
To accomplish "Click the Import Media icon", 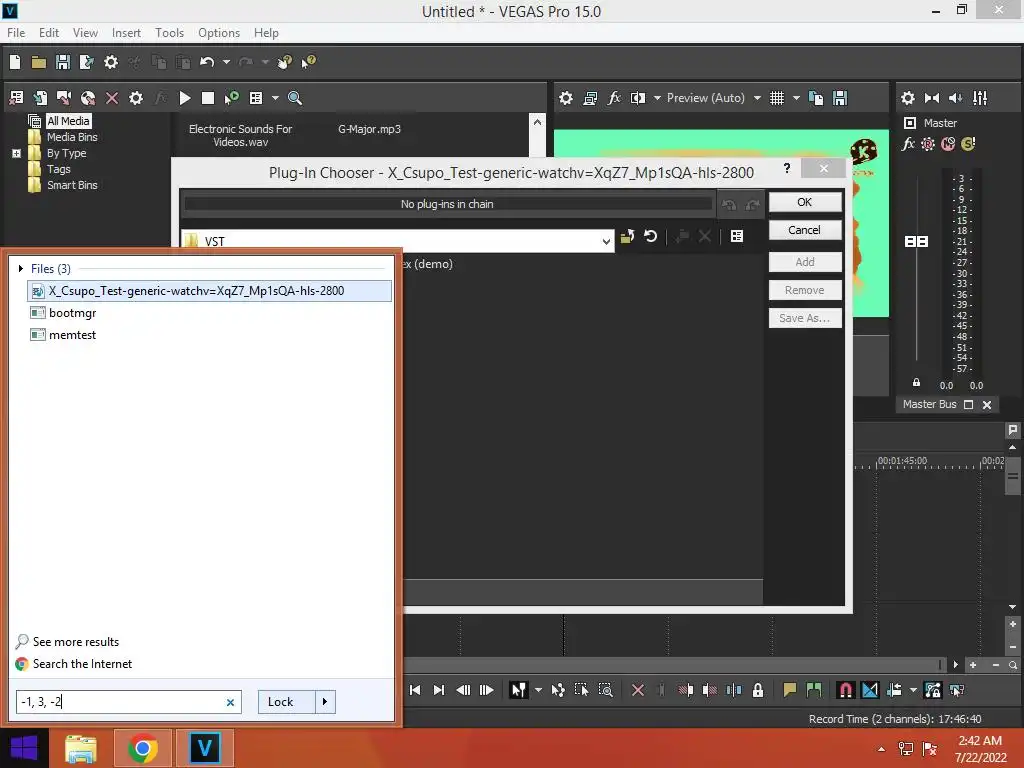I will [40, 98].
